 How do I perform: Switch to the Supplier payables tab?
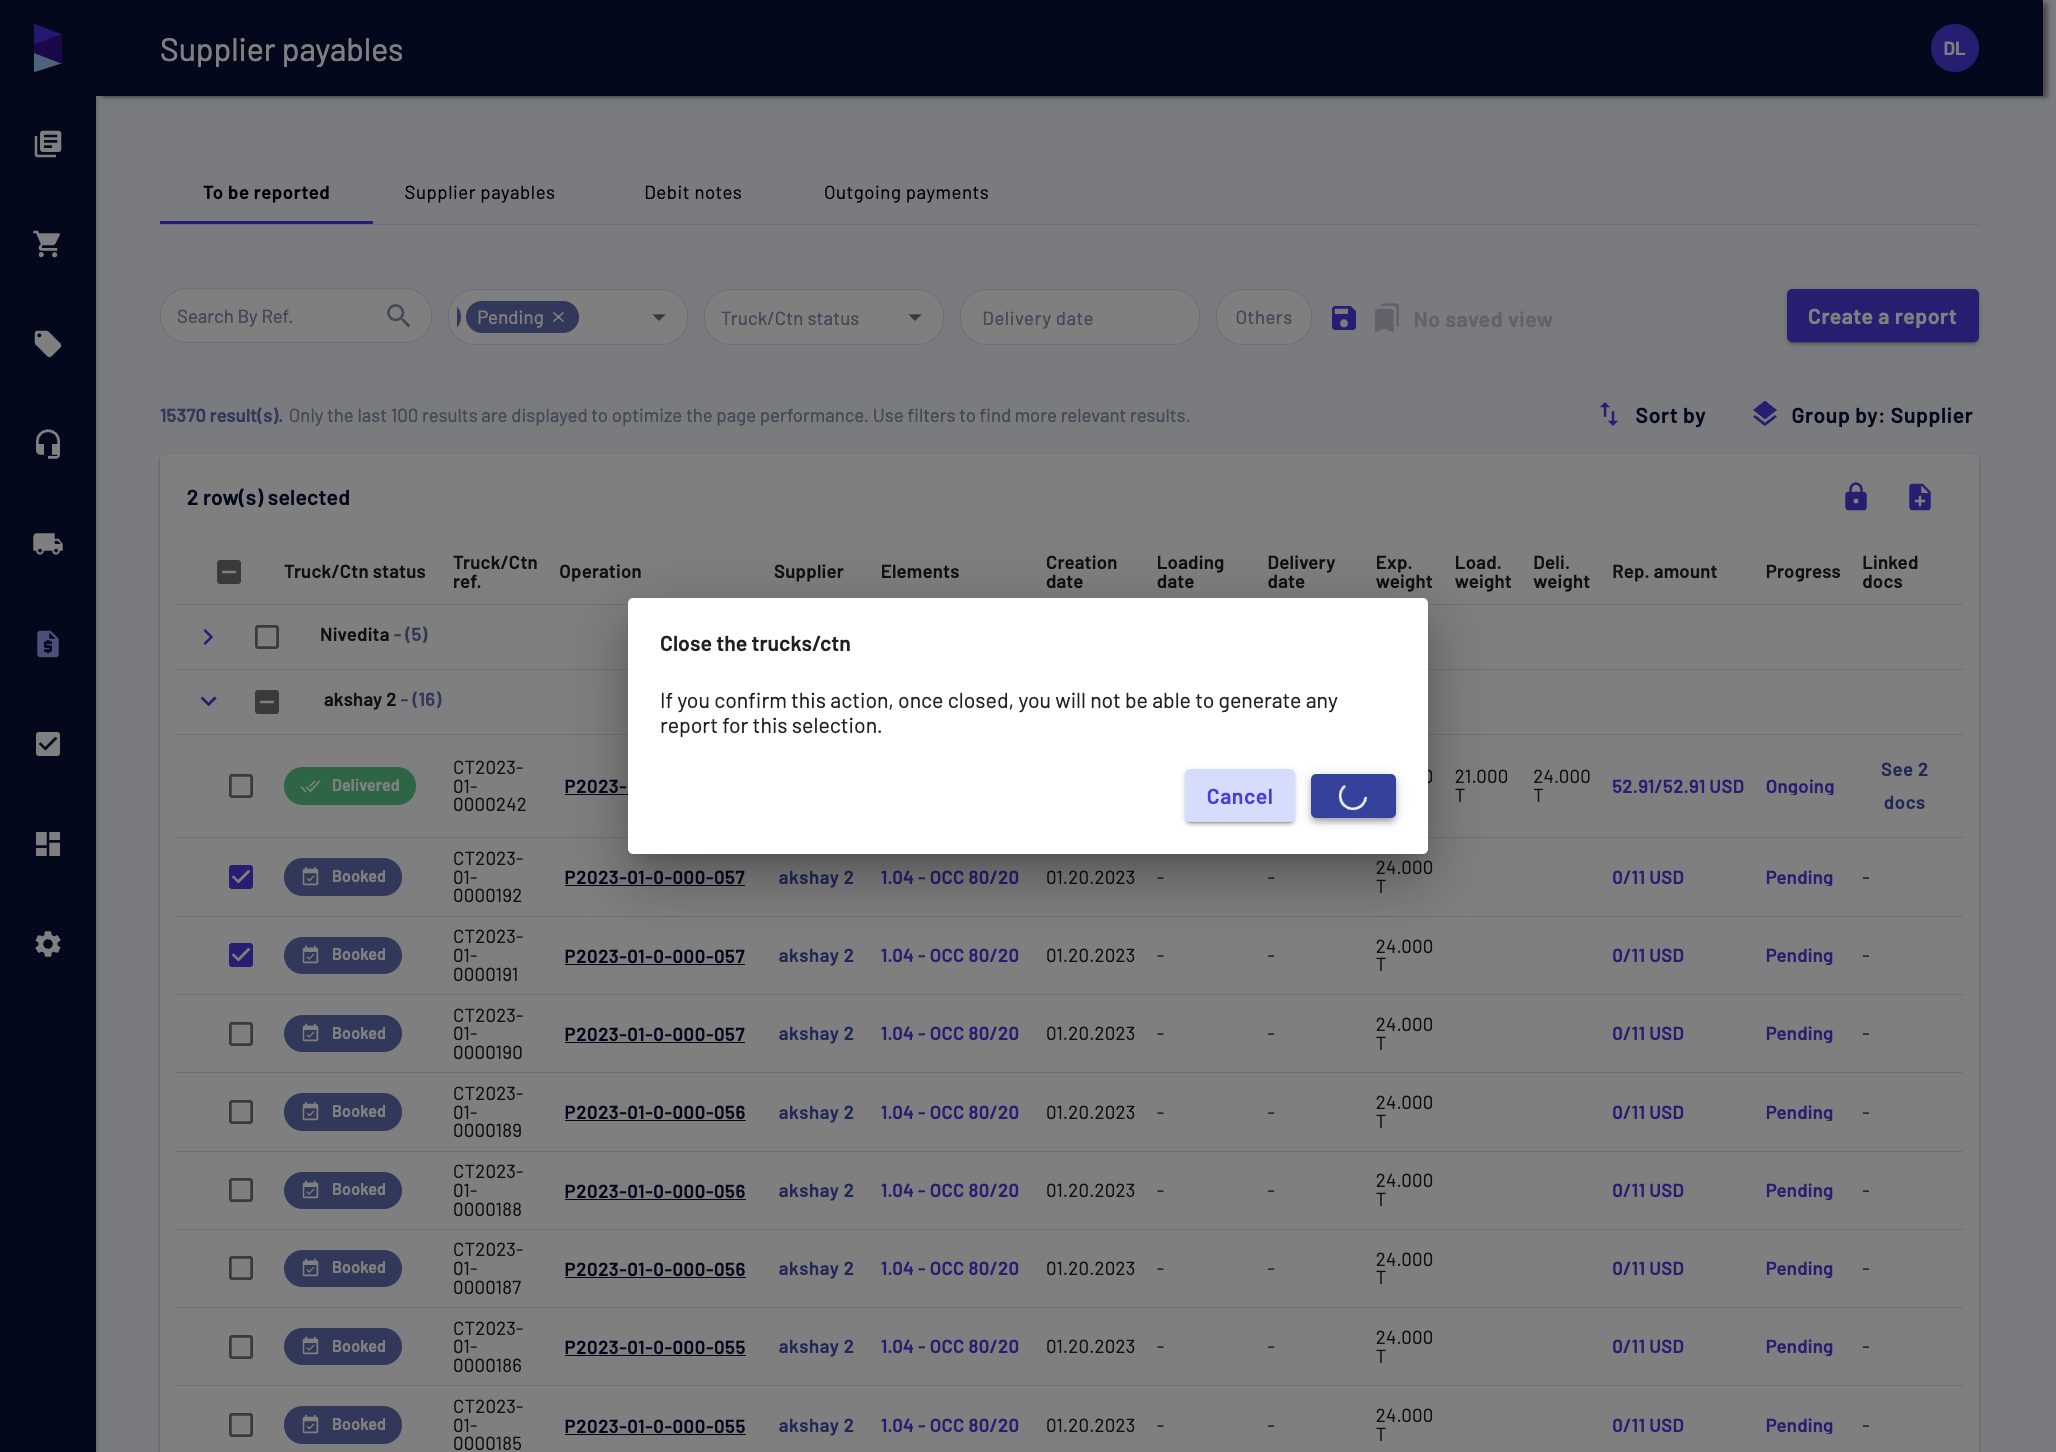tap(479, 193)
